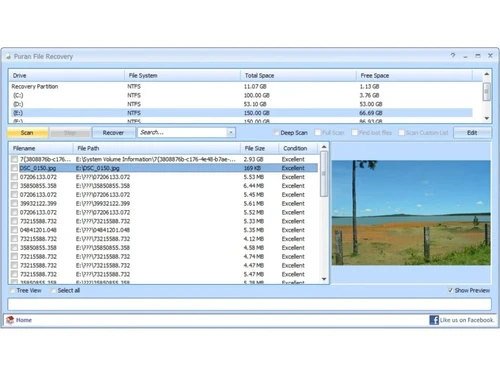The width and height of the screenshot is (500, 375).
Task: Select the System Volume Information file path
Action: [x=156, y=159]
